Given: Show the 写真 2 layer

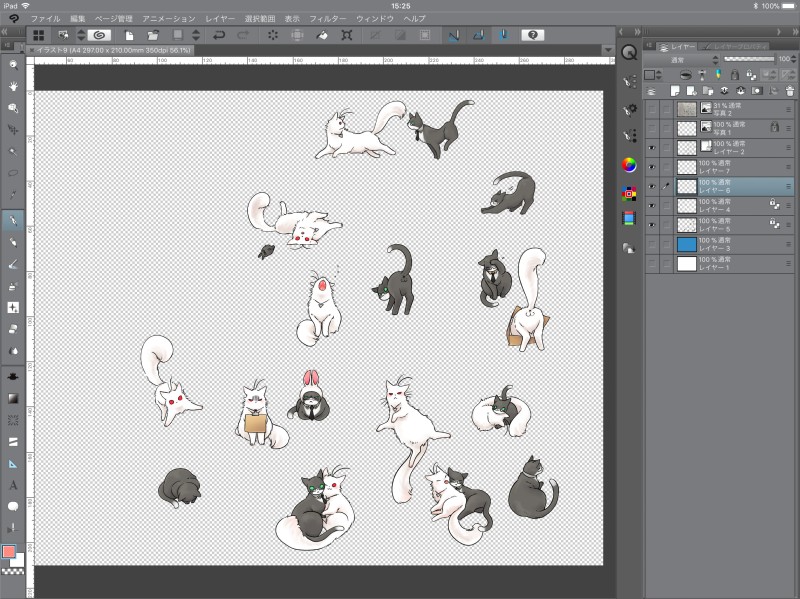Looking at the screenshot, I should point(652,108).
